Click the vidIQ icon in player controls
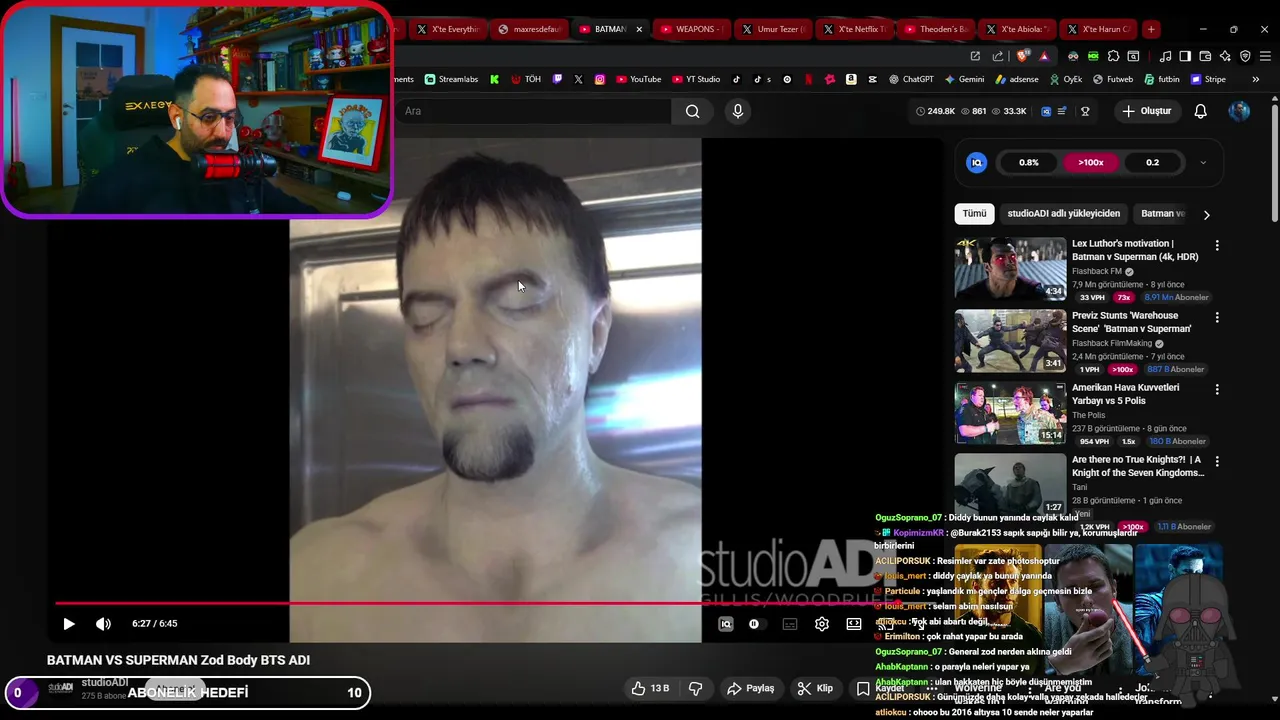The height and width of the screenshot is (720, 1280). coord(726,624)
